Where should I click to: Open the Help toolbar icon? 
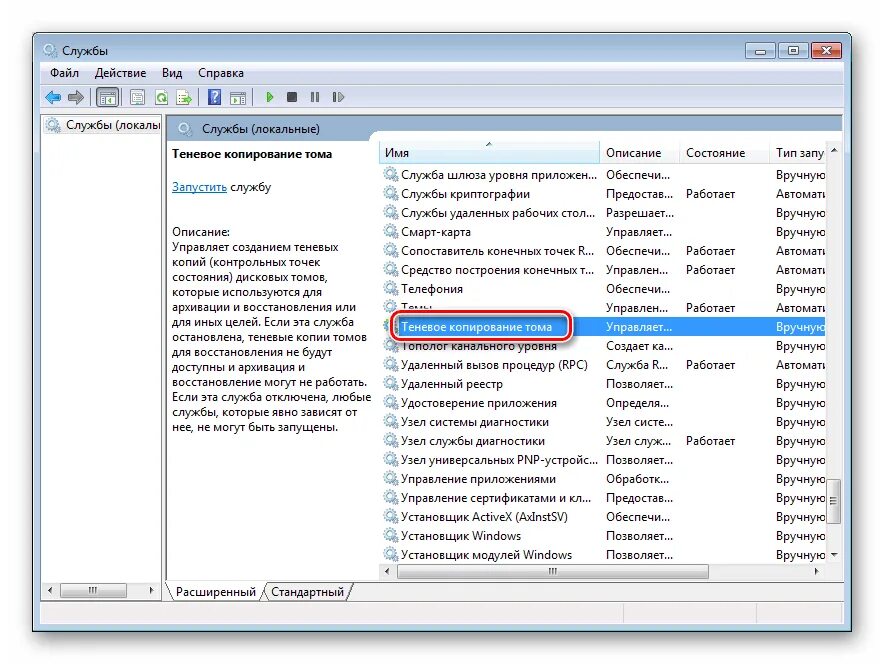point(214,97)
